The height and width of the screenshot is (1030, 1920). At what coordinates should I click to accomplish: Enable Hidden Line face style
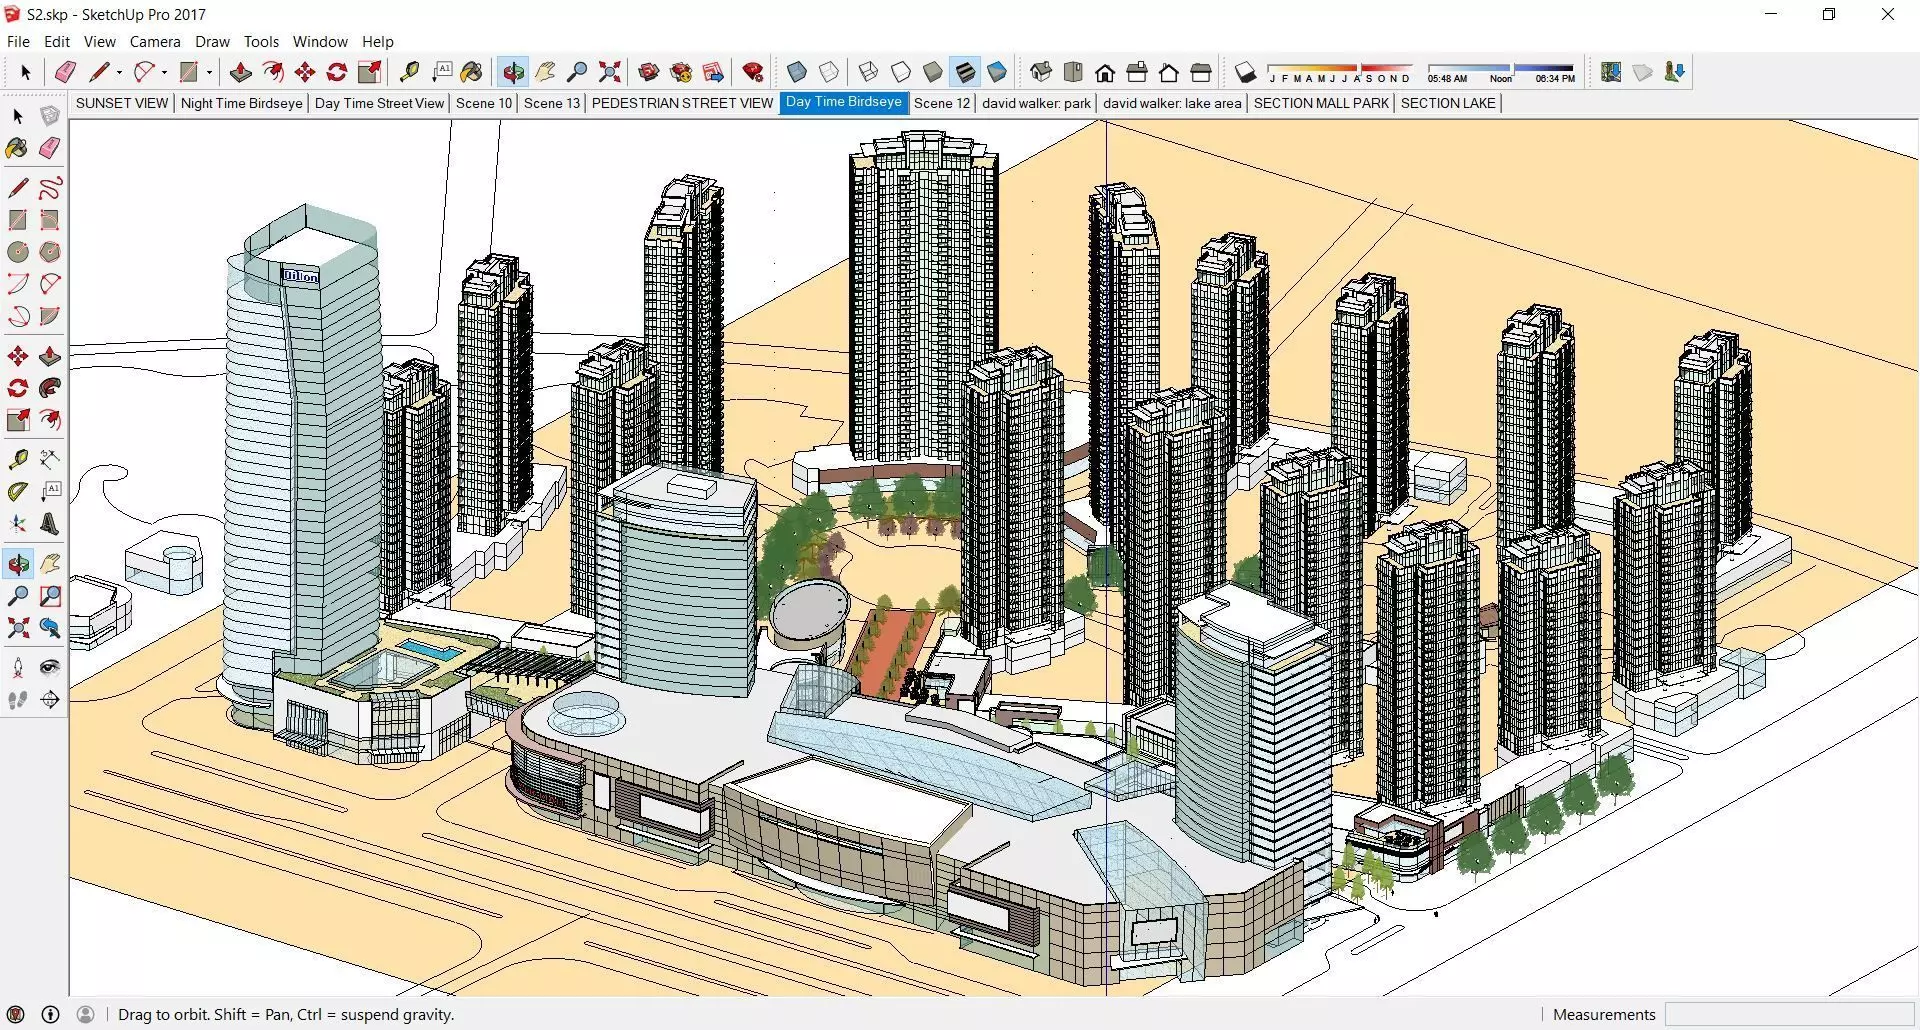pos(901,72)
